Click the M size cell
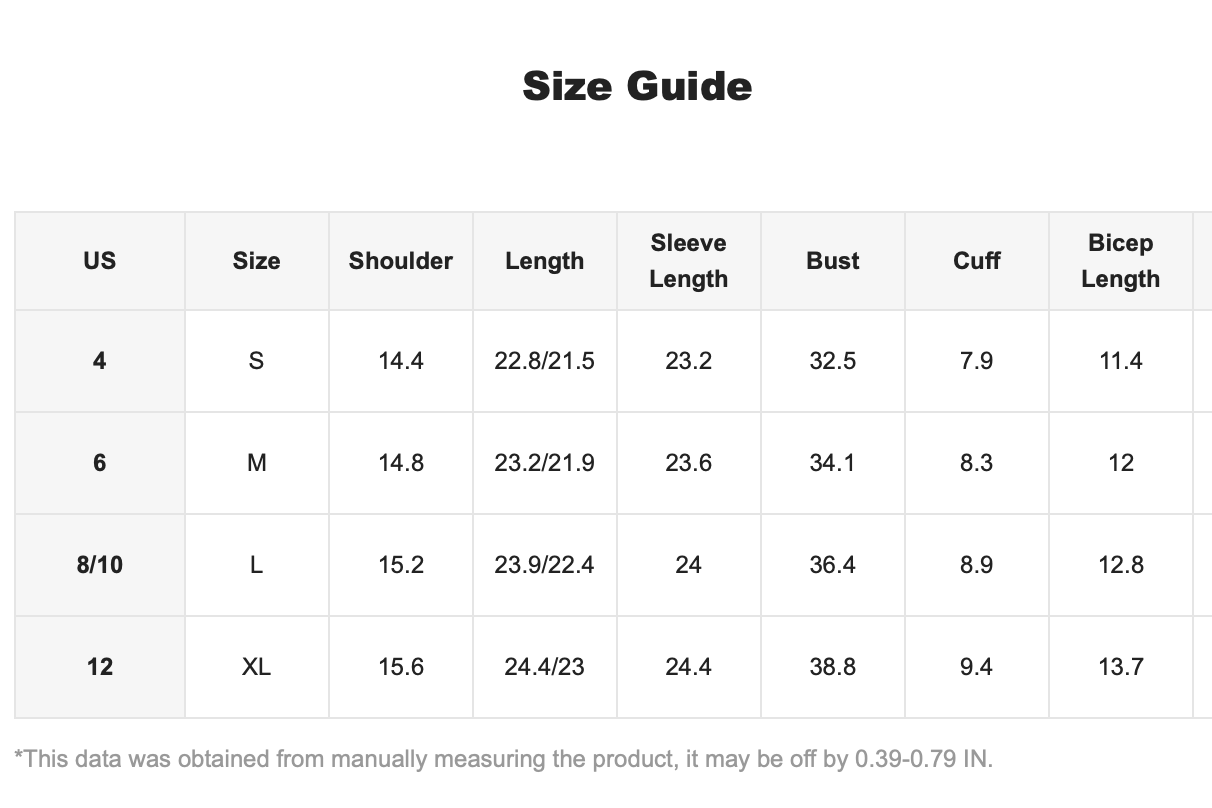Screen dimensions: 1212x808 257,463
